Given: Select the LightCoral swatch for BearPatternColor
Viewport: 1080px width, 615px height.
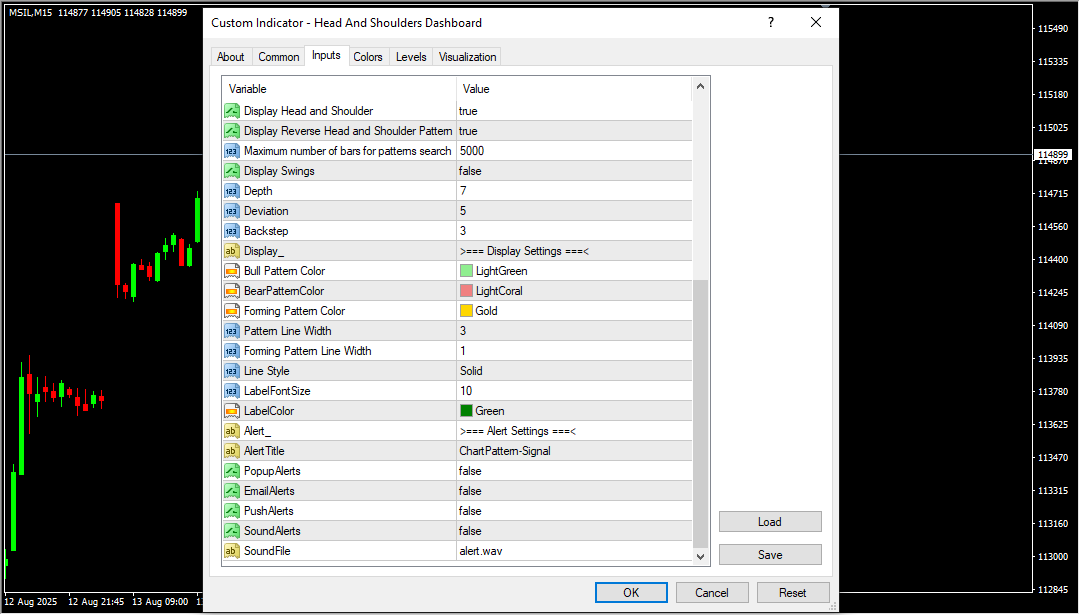Looking at the screenshot, I should 466,291.
